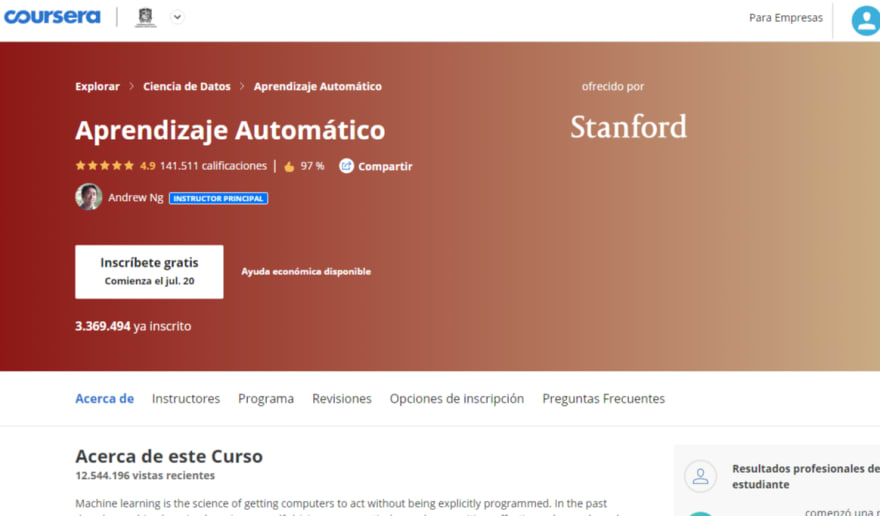
Task: Click the Stanford logo
Action: pos(629,127)
